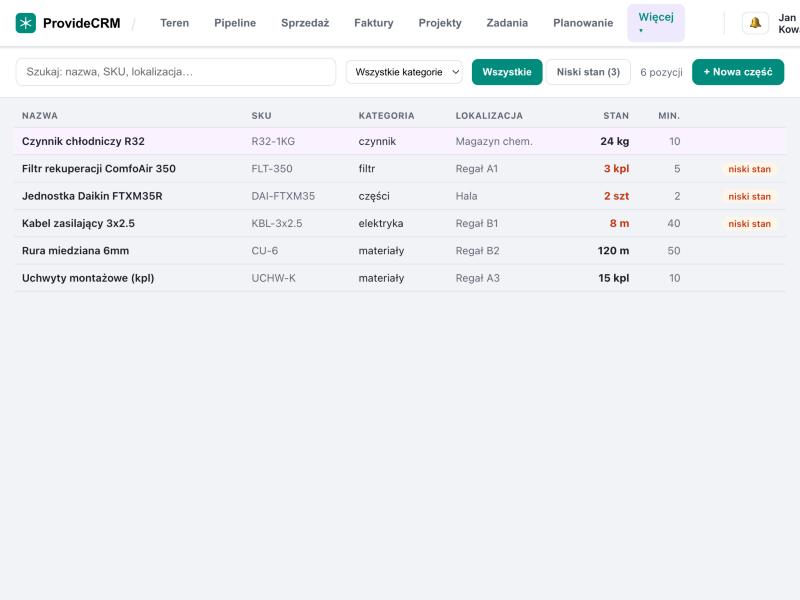This screenshot has width=800, height=600.
Task: Click the STAN column header
Action: coord(616,116)
